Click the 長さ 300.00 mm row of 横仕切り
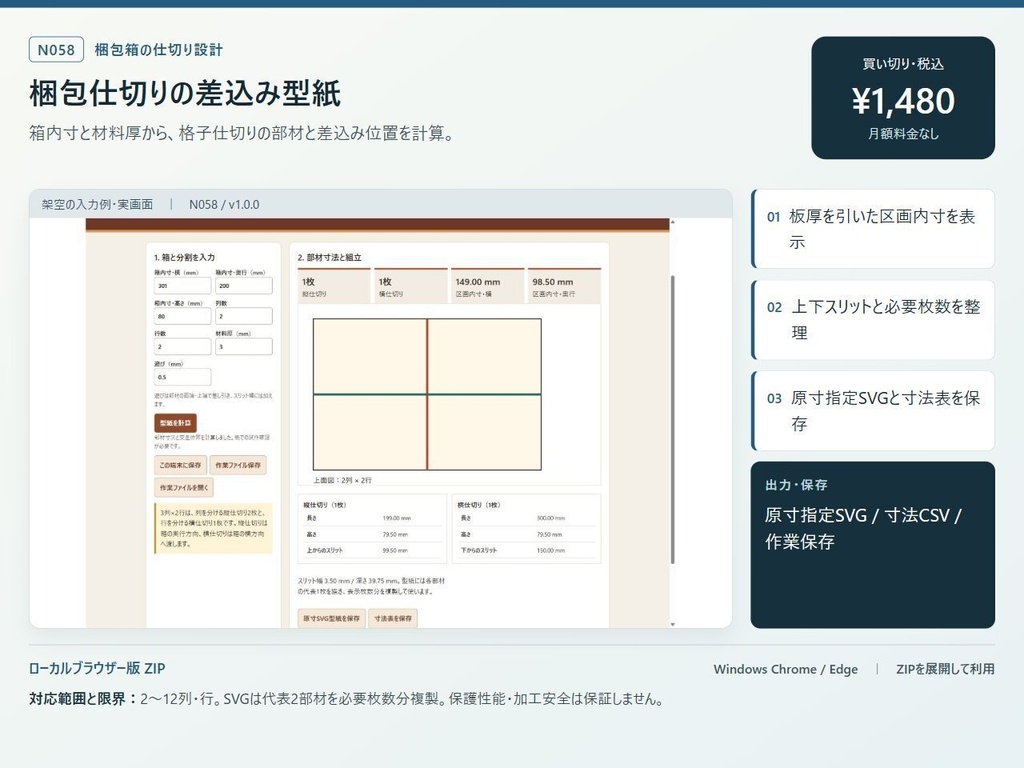 click(x=526, y=518)
